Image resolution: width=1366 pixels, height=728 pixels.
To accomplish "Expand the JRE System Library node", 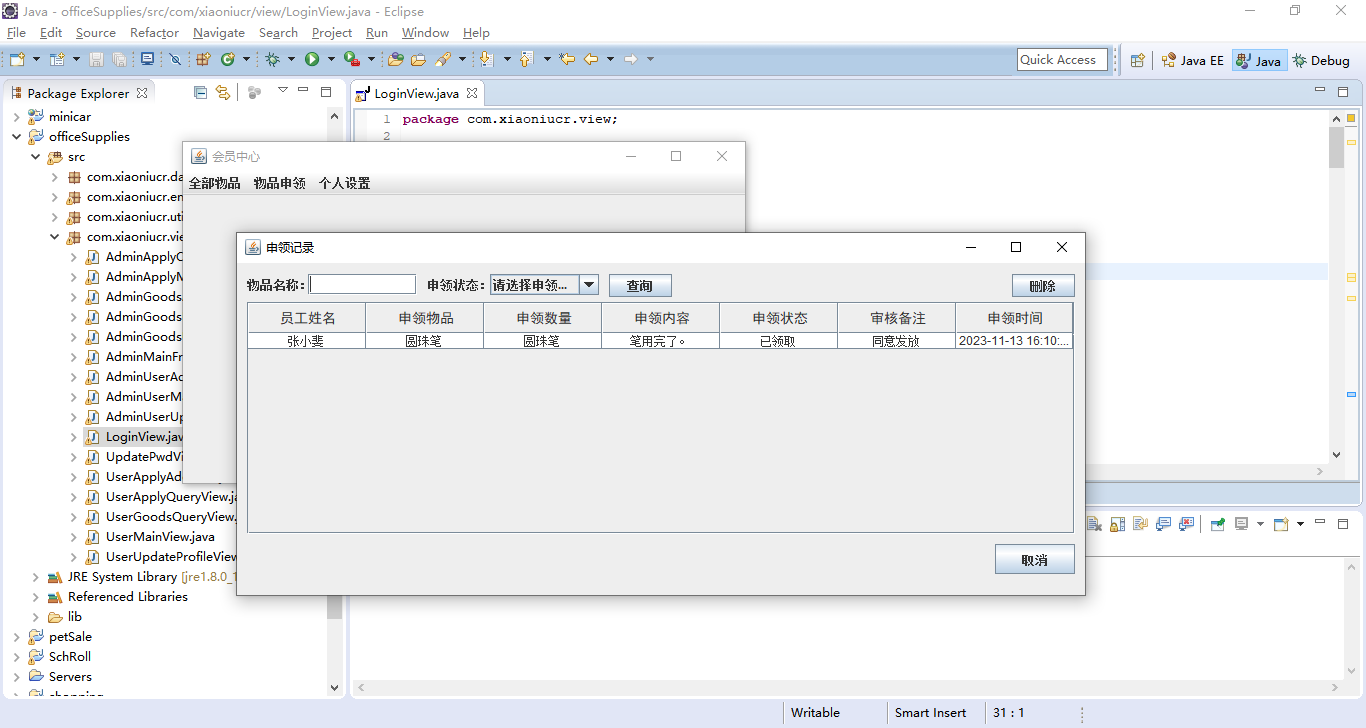I will click(x=36, y=577).
